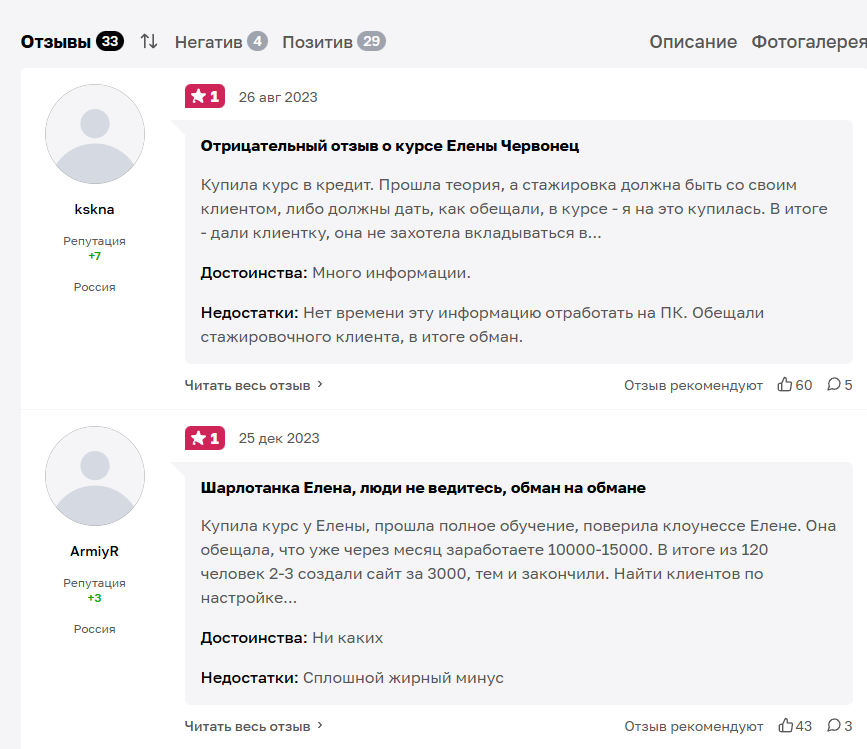Viewport: 867px width, 749px height.
Task: Like kskna's review with thumbs-up icon
Action: pyautogui.click(x=785, y=385)
